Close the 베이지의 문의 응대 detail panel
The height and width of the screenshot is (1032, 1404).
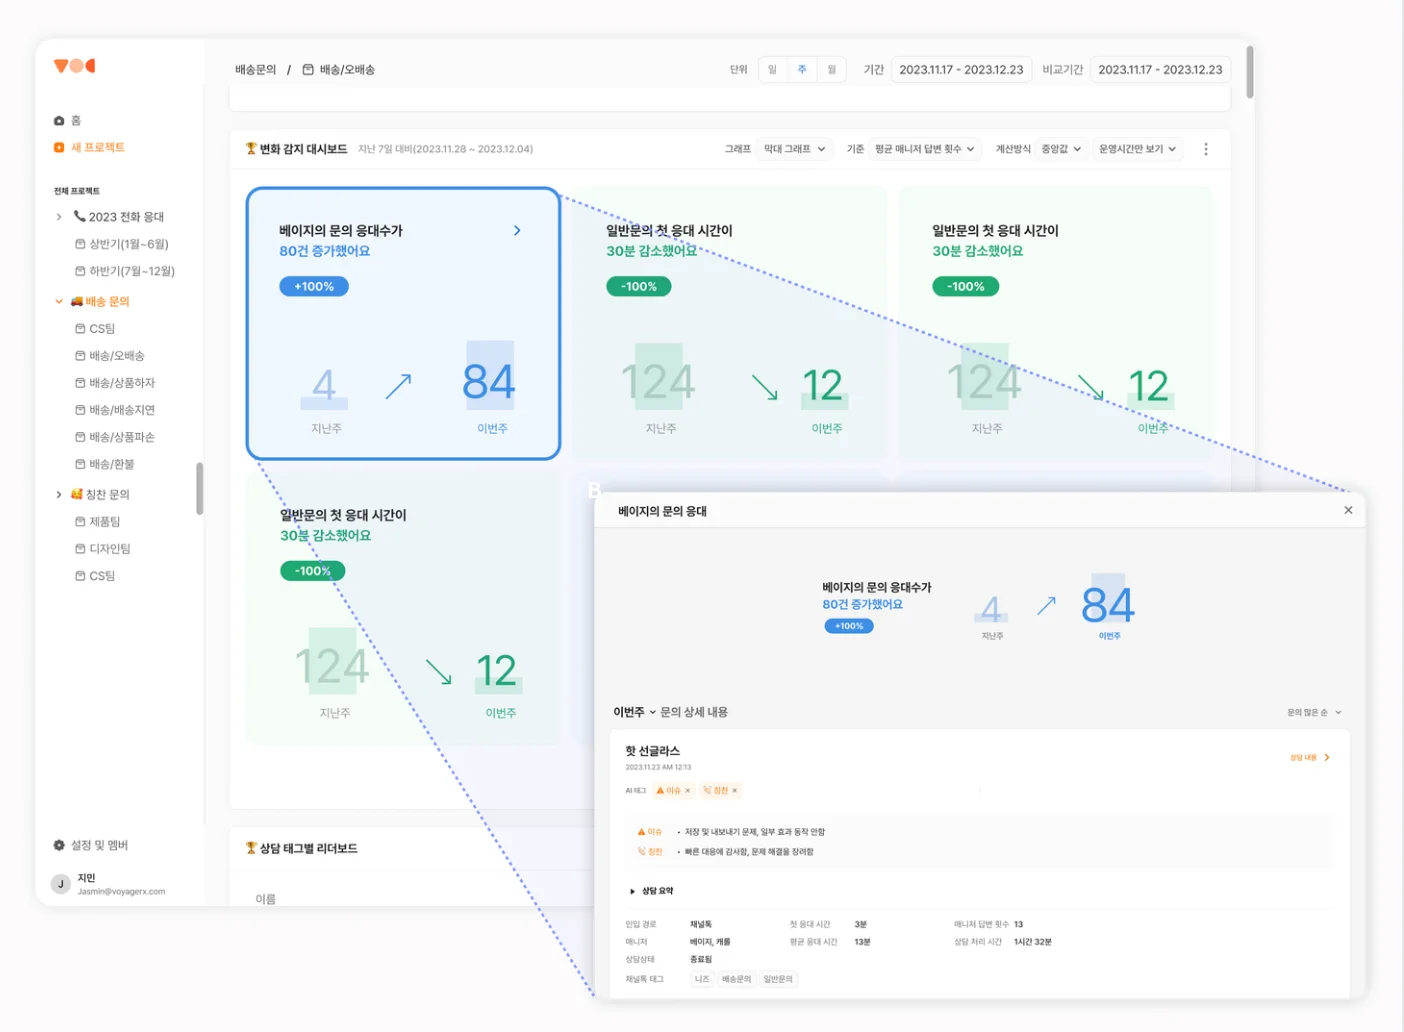1348,510
